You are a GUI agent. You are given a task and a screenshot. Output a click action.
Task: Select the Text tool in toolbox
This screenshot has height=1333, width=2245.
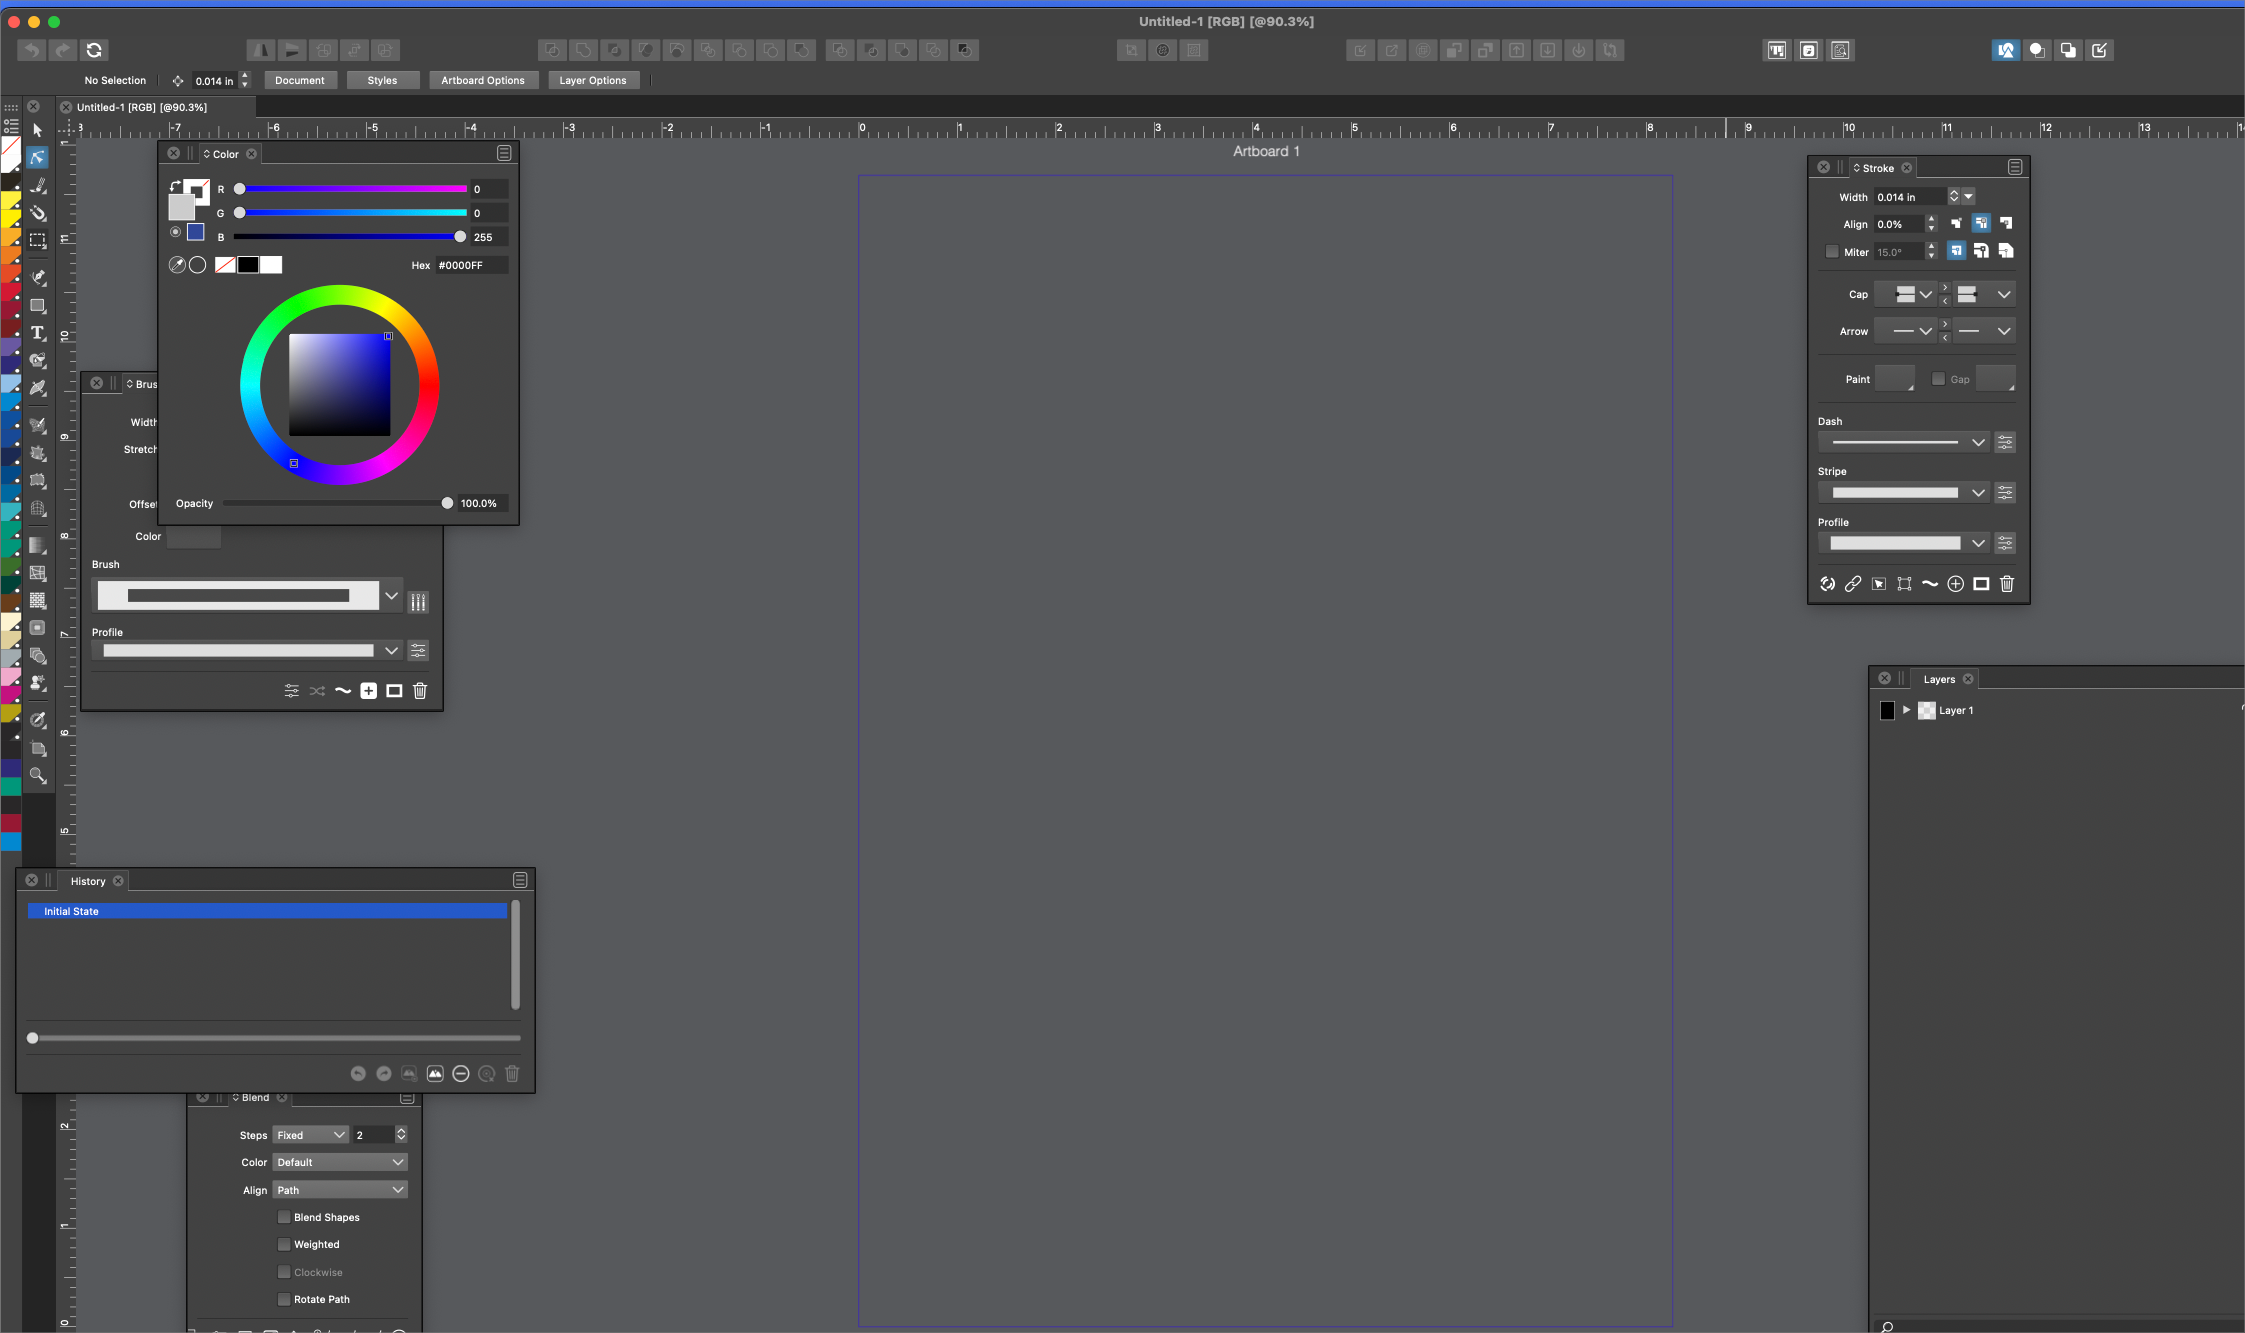pyautogui.click(x=38, y=333)
